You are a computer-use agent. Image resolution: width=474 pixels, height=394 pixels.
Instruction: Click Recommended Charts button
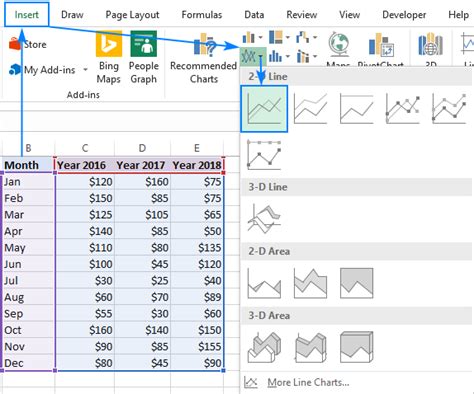pyautogui.click(x=203, y=58)
